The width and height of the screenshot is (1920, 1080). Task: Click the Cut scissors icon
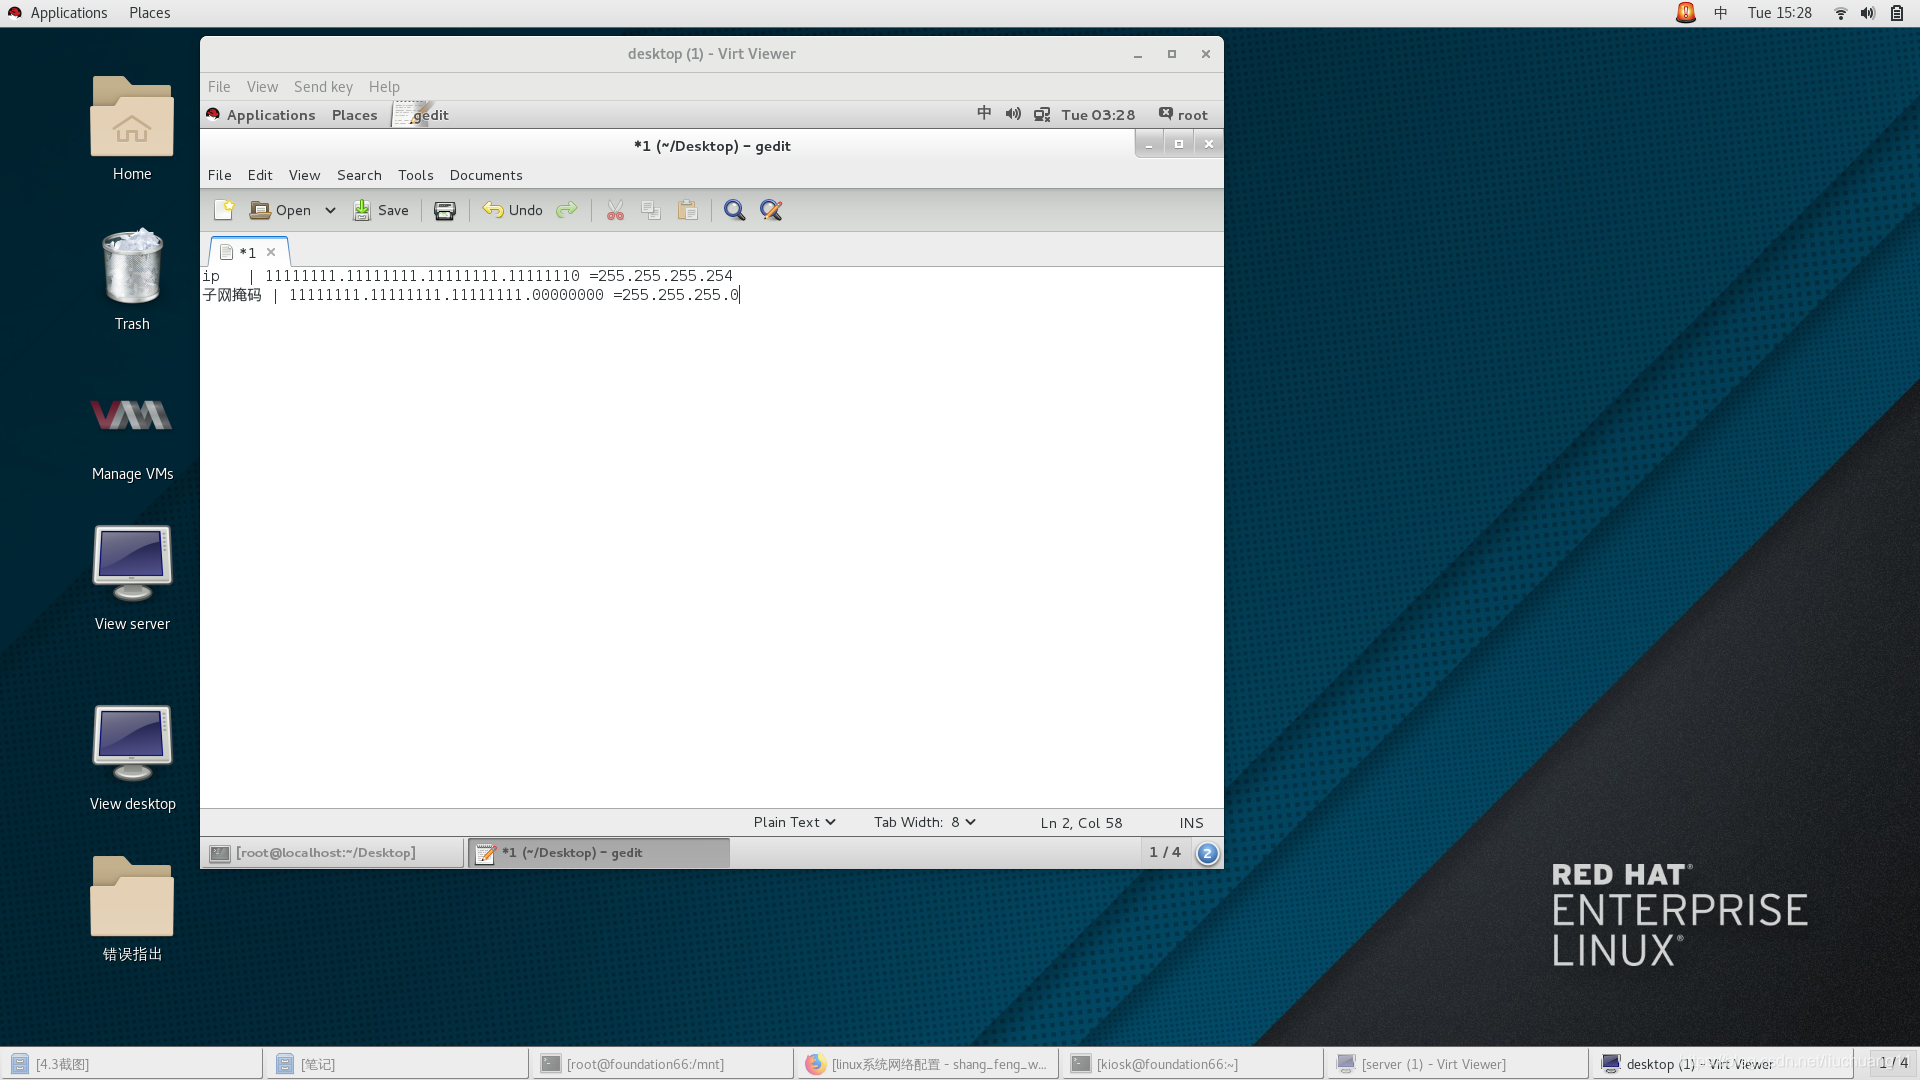coord(615,210)
